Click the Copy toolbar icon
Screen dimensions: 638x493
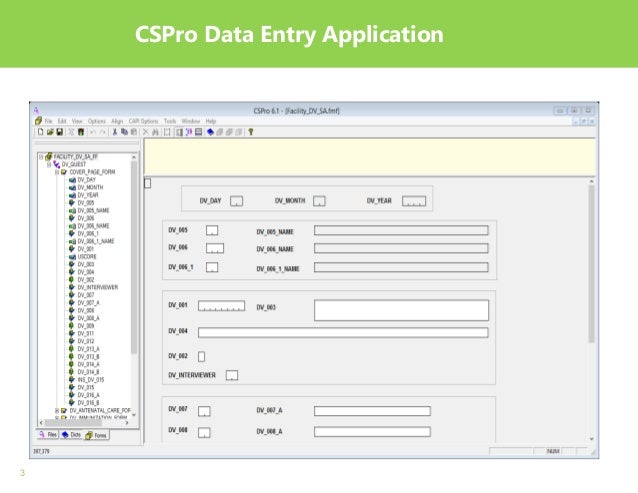[124, 132]
